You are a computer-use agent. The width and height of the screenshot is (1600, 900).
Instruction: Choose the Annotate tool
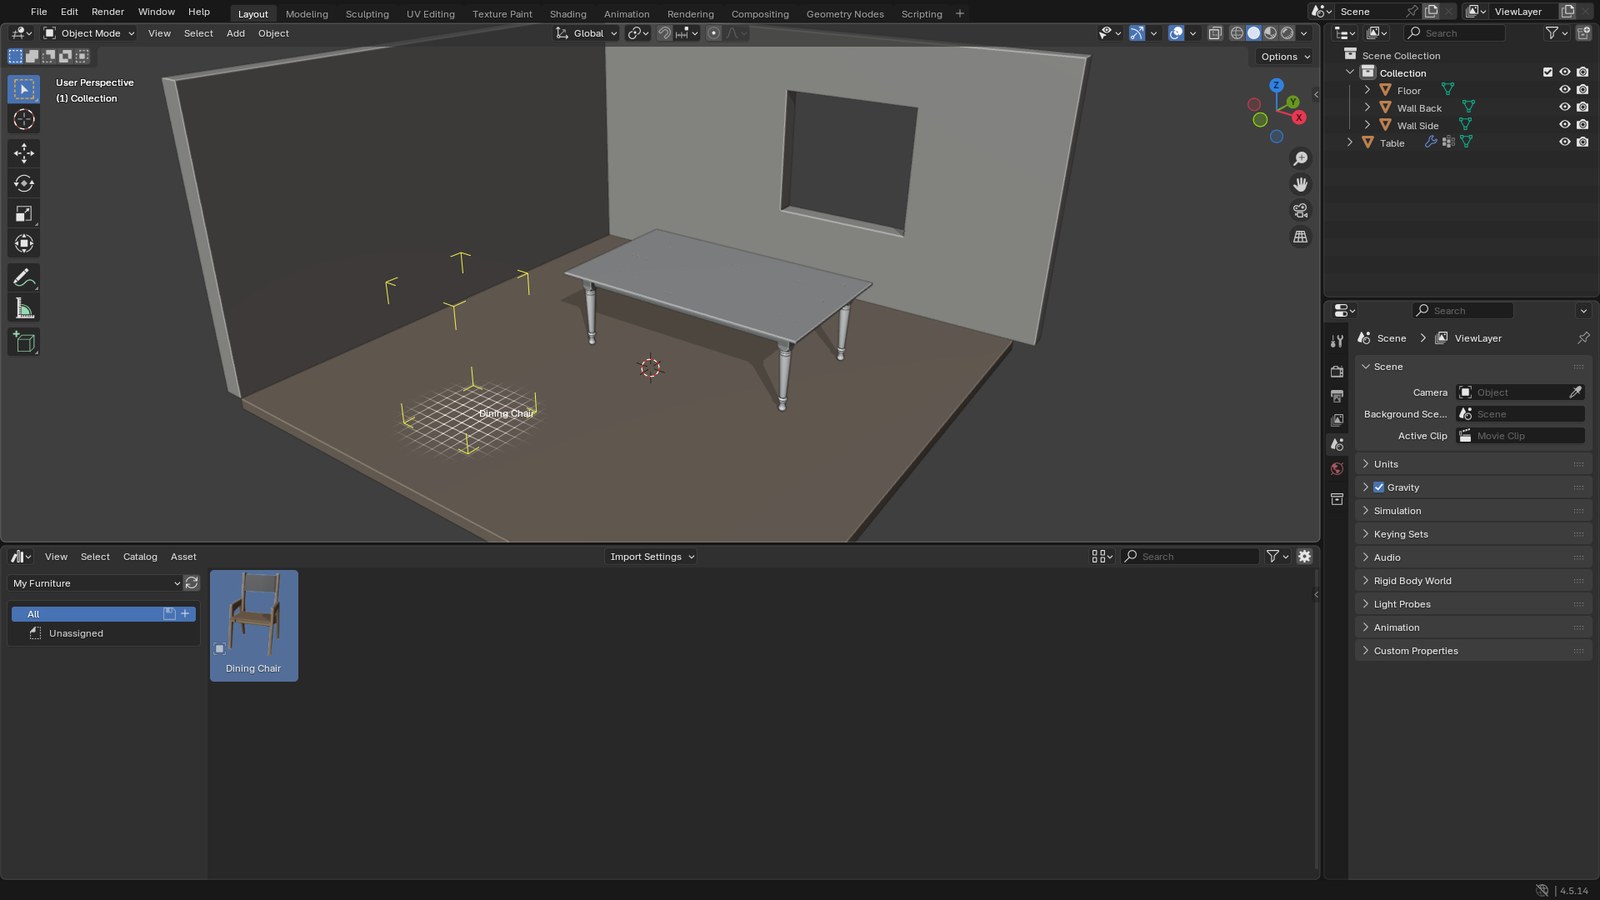pyautogui.click(x=24, y=278)
